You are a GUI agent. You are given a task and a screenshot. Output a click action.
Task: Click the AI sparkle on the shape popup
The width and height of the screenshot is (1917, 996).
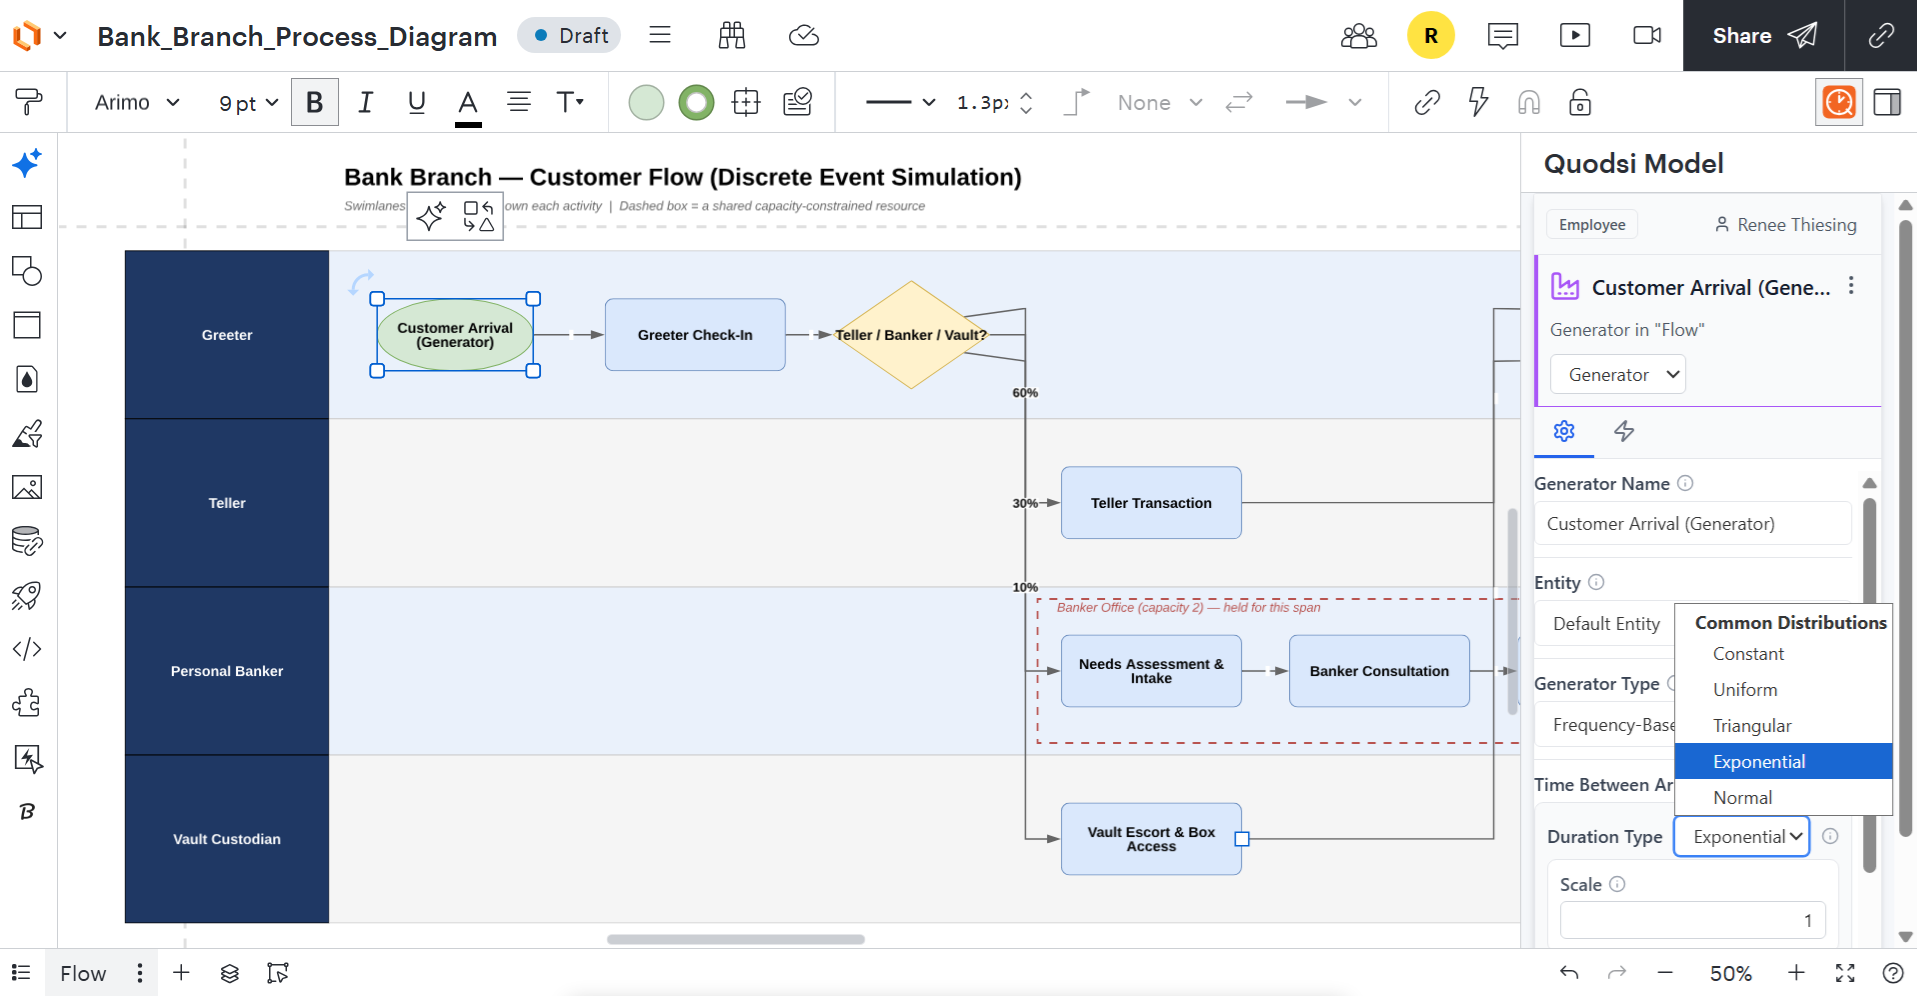(431, 216)
